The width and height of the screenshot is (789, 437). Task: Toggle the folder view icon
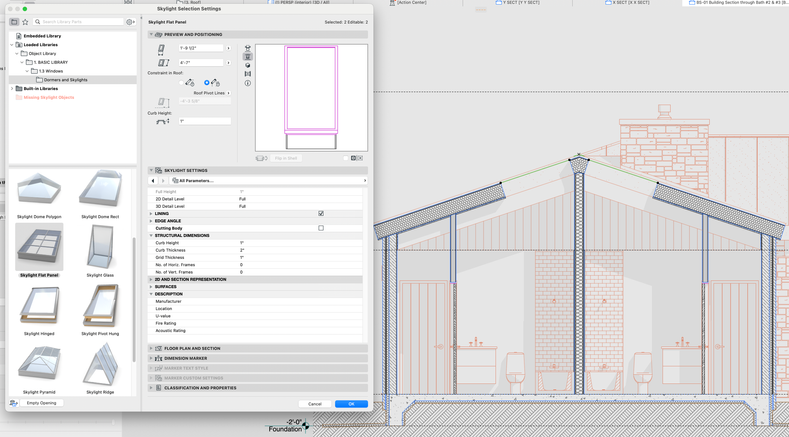(x=14, y=22)
